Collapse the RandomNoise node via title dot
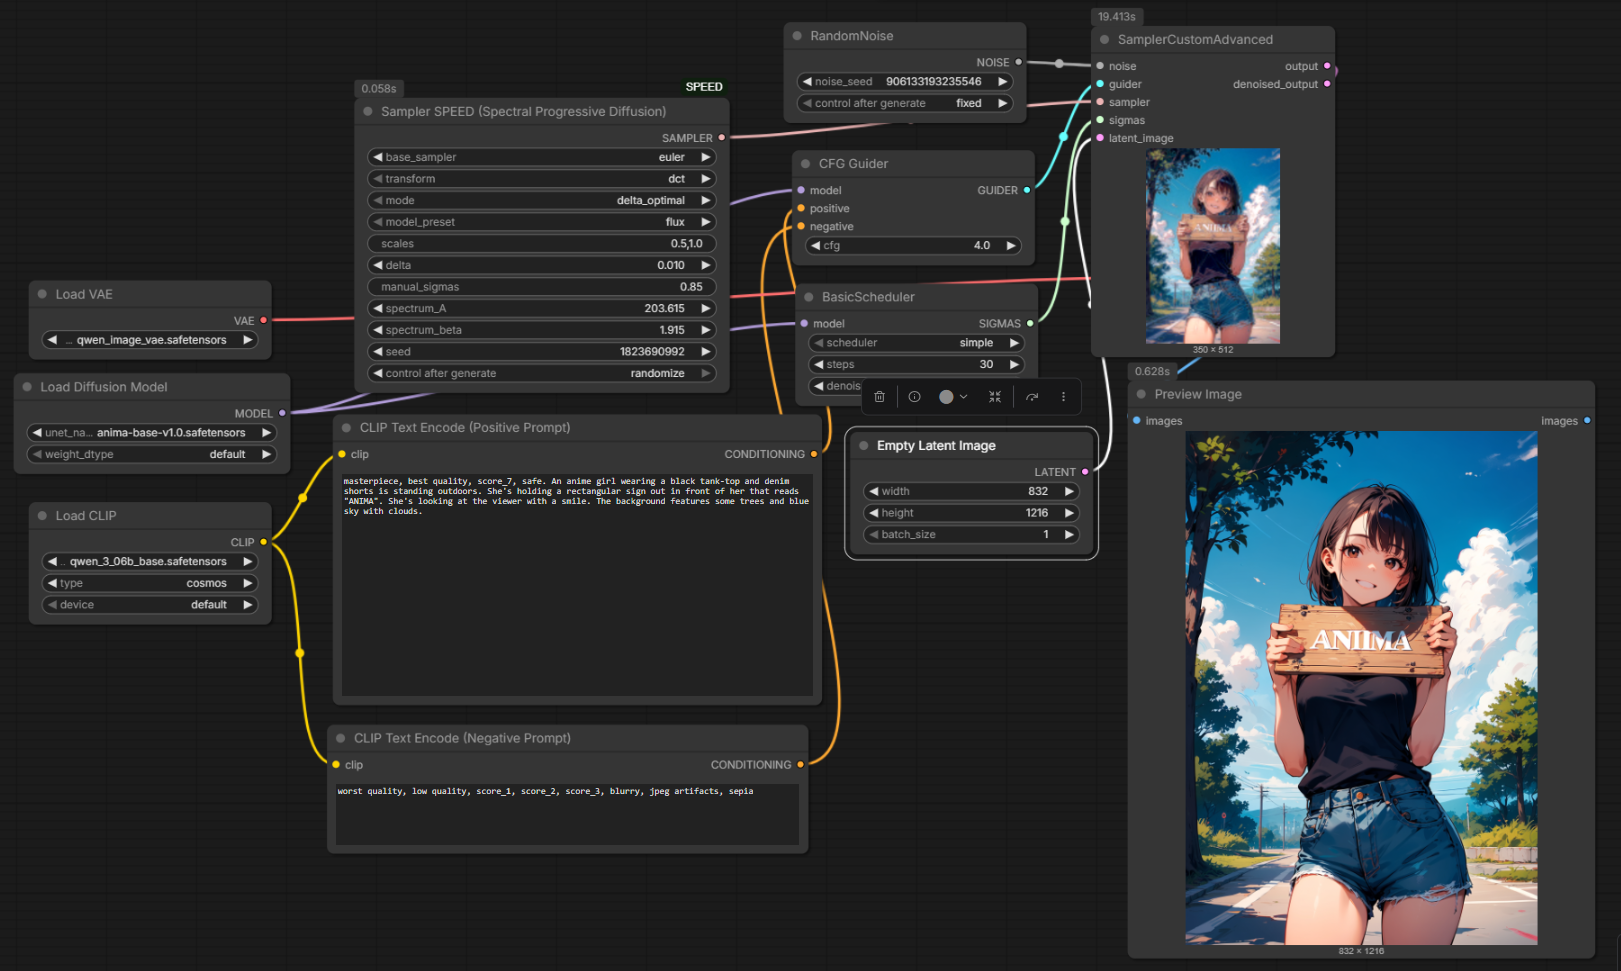The image size is (1621, 971). [x=797, y=36]
